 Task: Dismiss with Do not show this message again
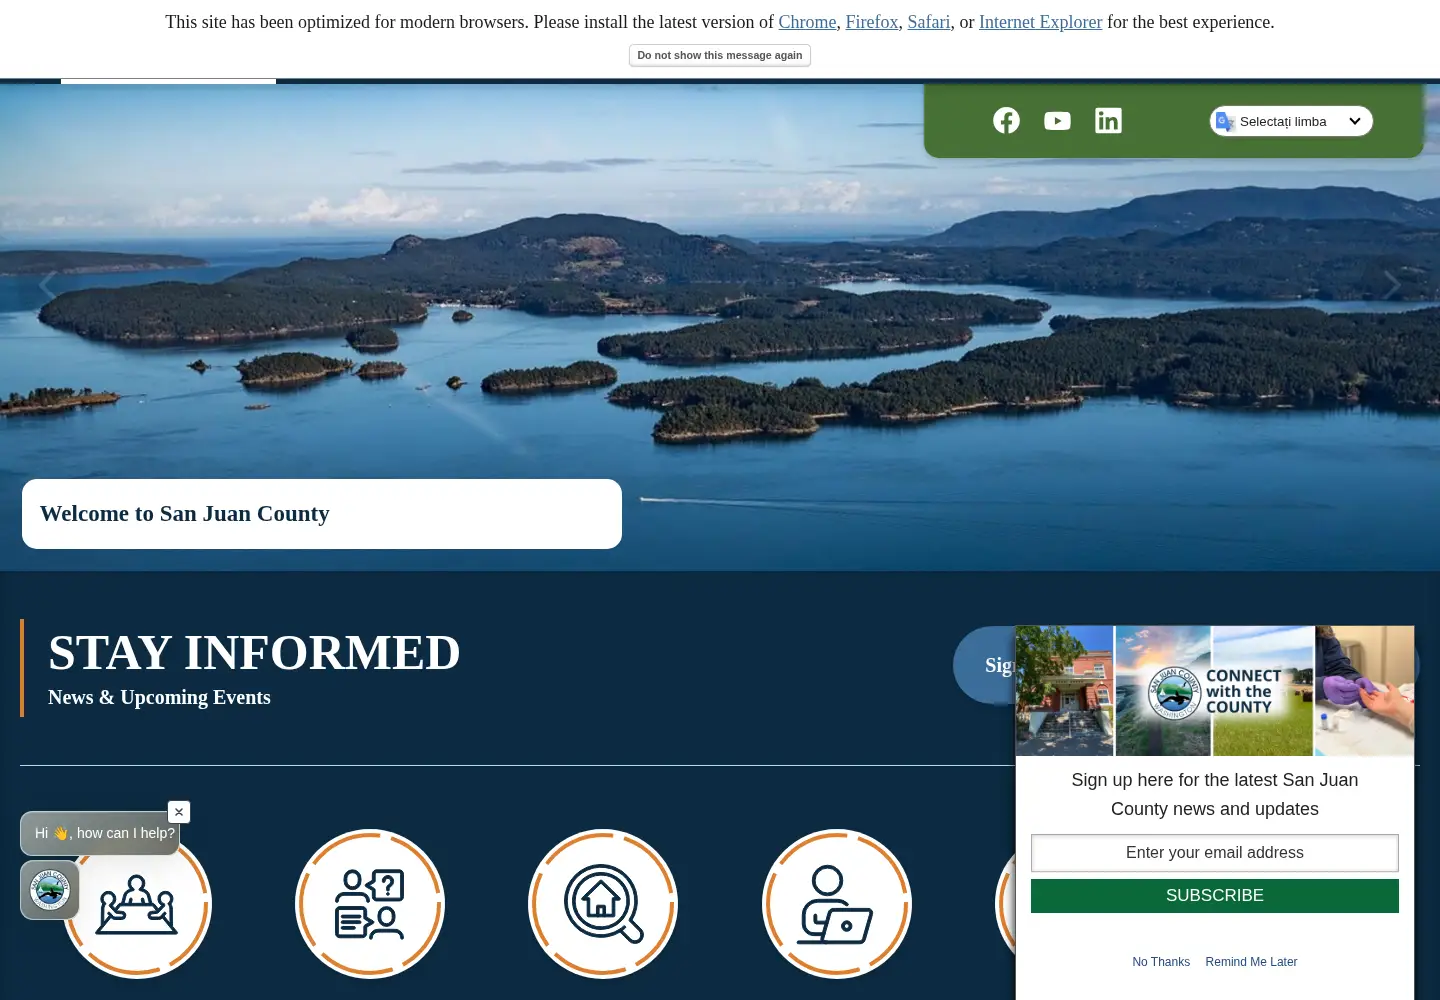pos(720,56)
